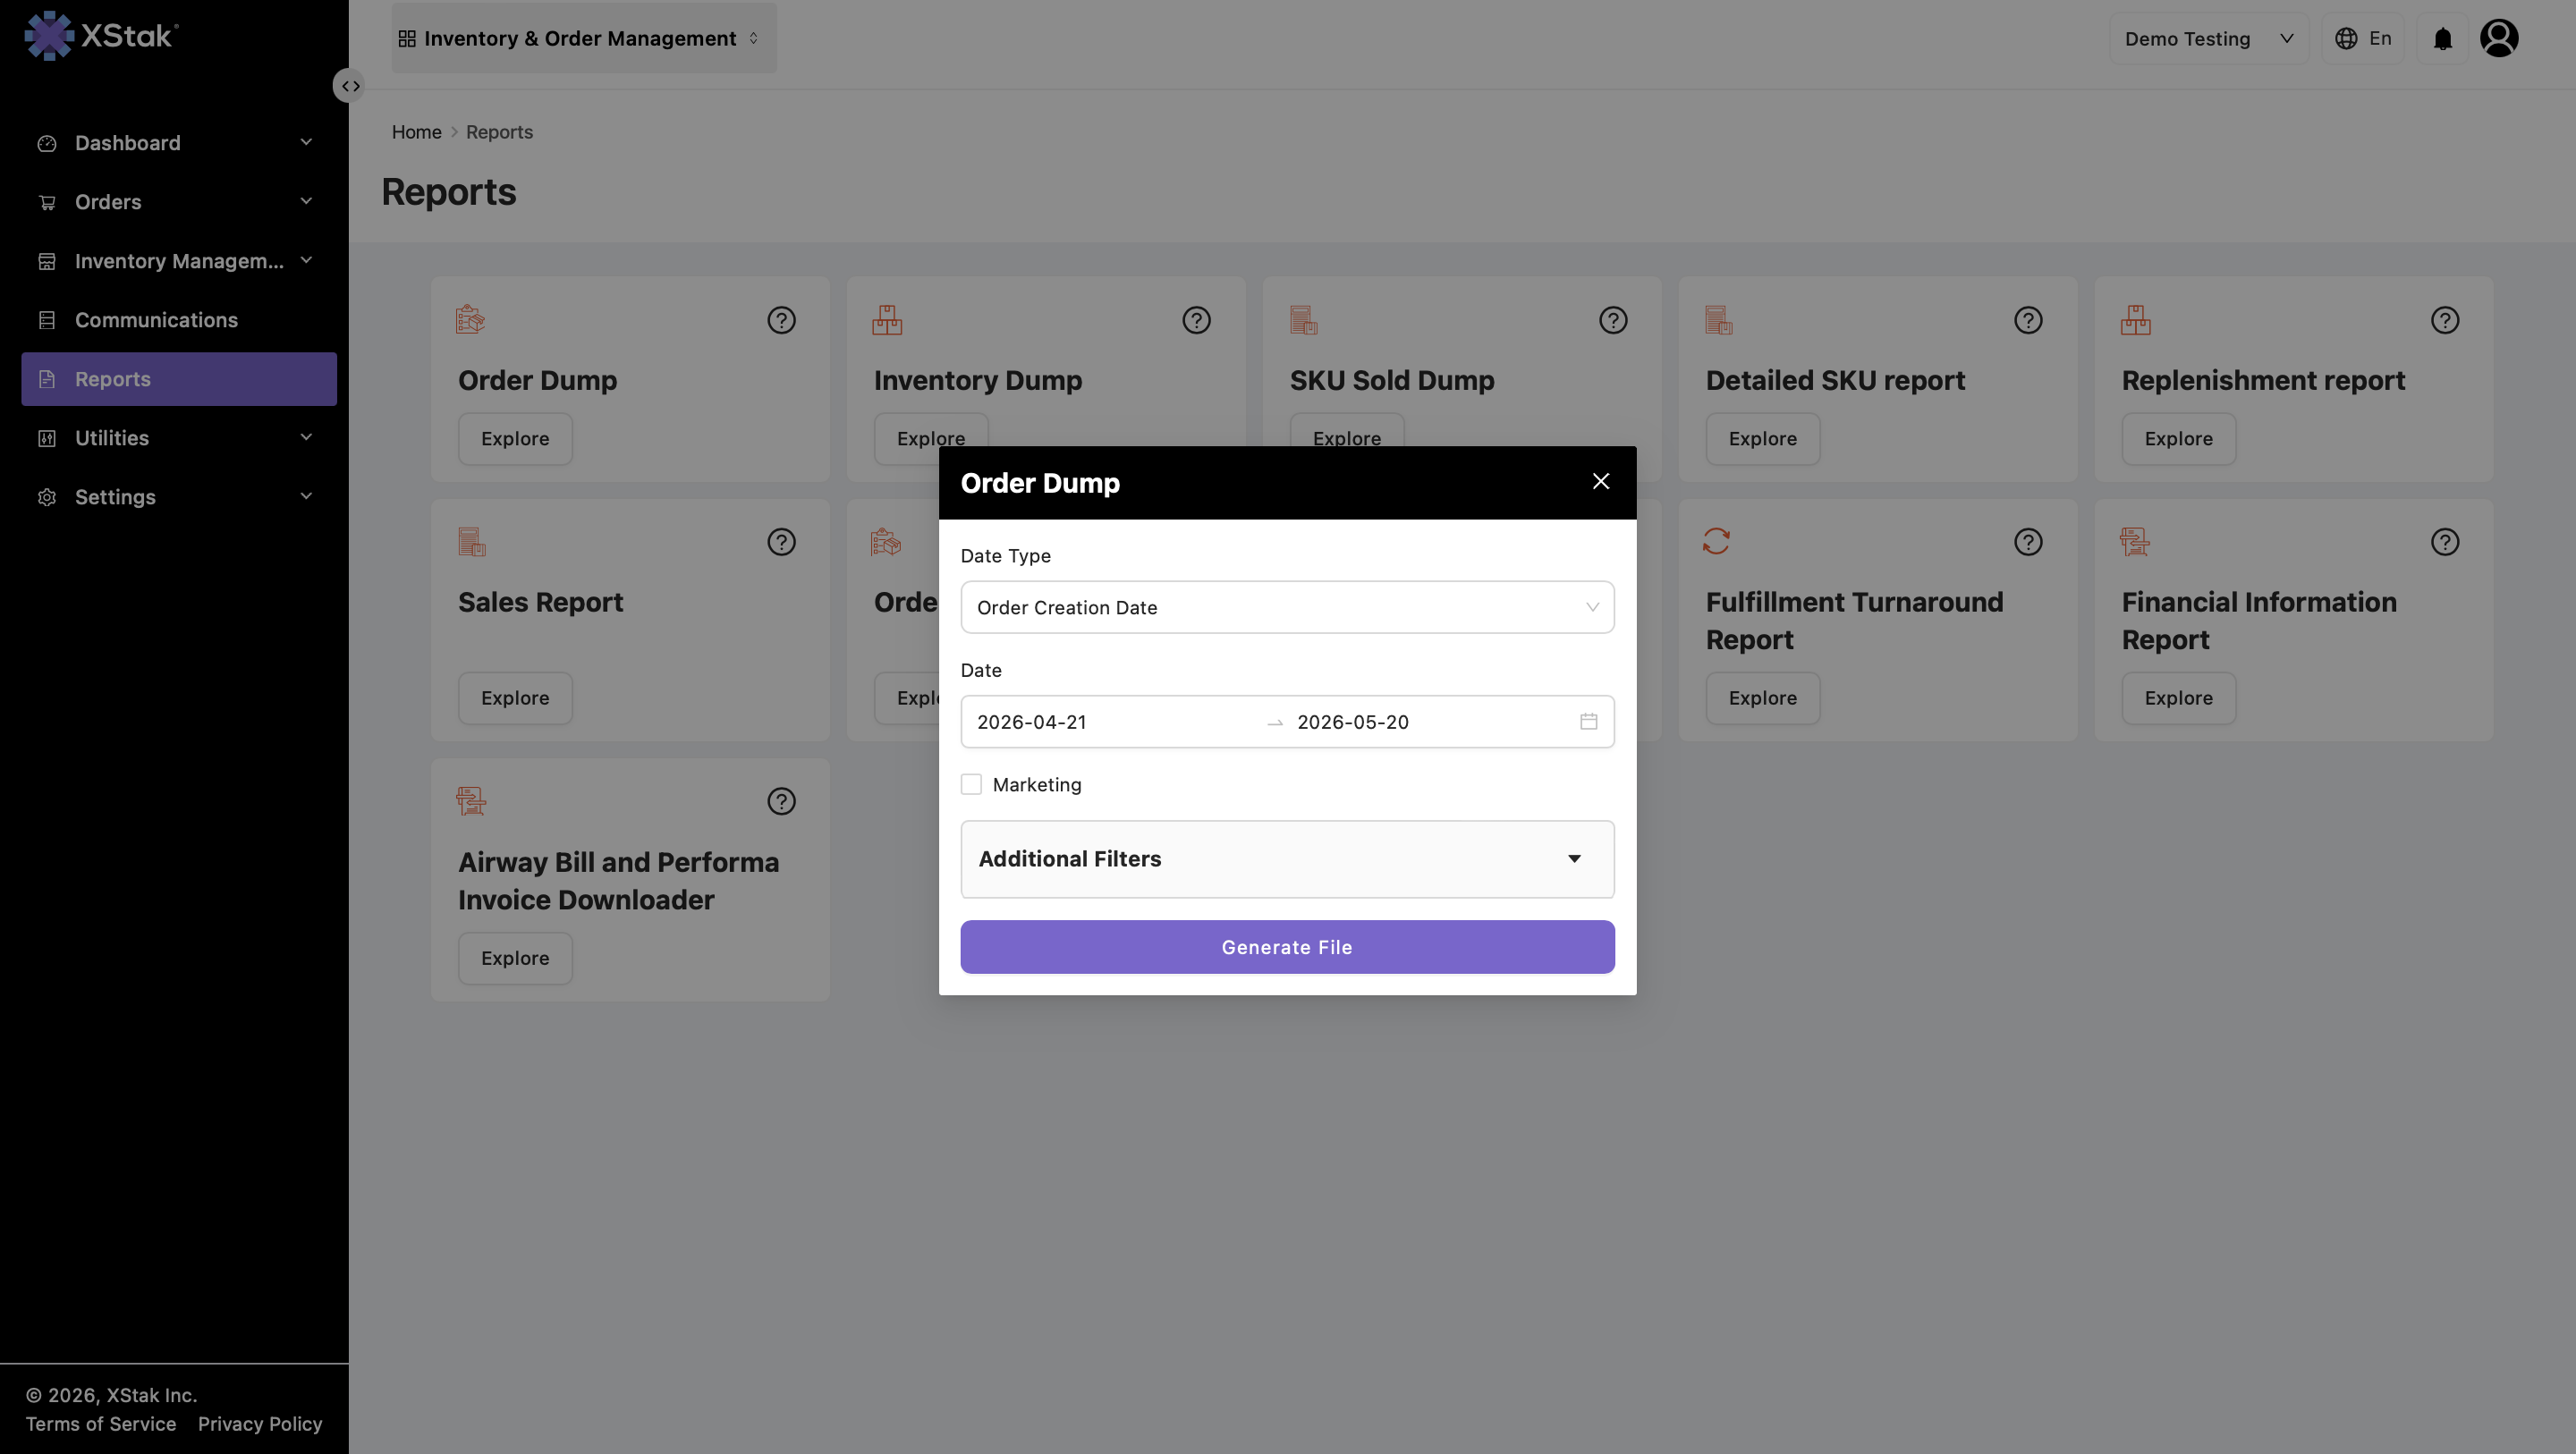Image resolution: width=2576 pixels, height=1454 pixels.
Task: Follow the Privacy Policy link
Action: [260, 1424]
